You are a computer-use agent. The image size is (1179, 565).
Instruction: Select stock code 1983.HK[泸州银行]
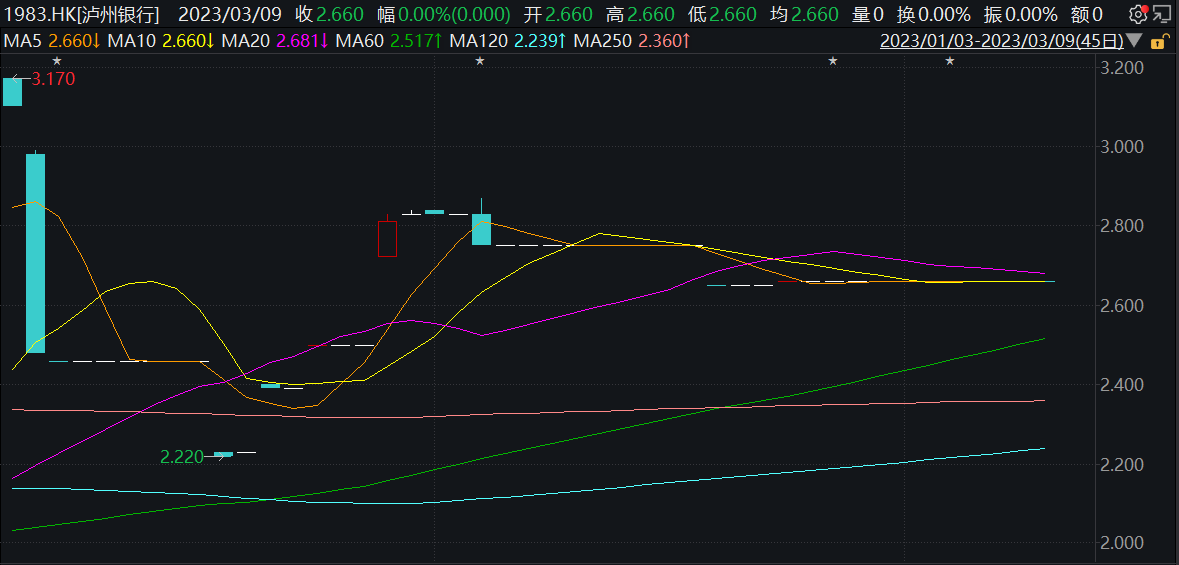(82, 14)
